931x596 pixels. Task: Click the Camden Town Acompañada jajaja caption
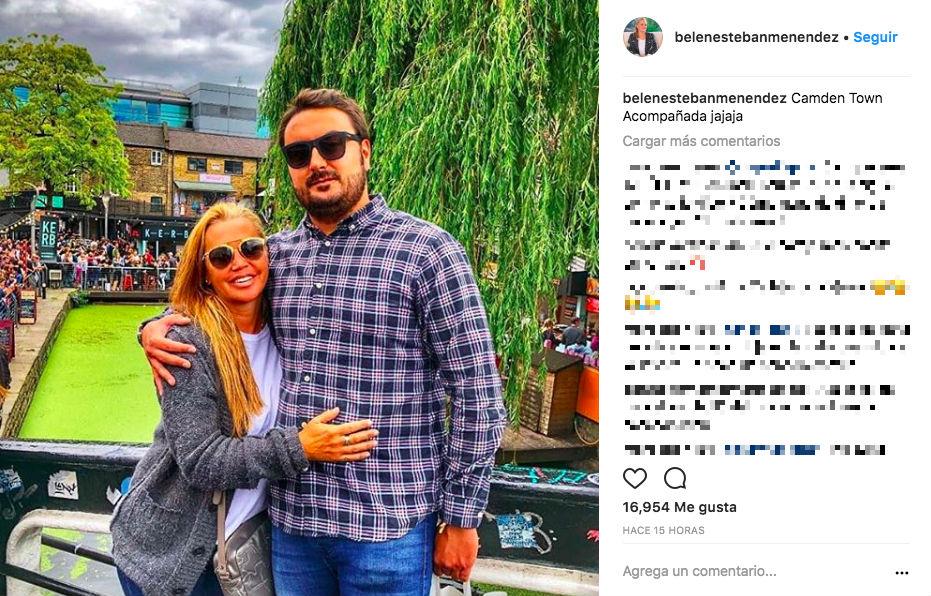(x=752, y=107)
